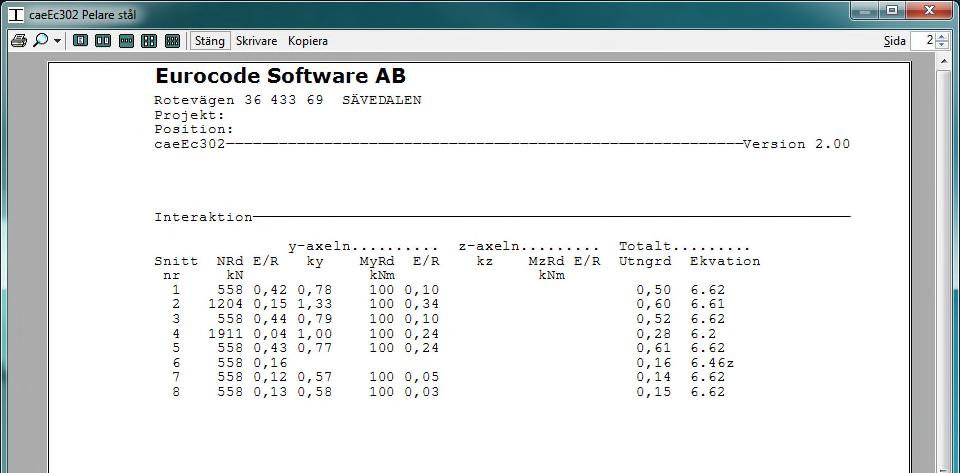The width and height of the screenshot is (960, 473).
Task: Click the 'Position:' label
Action: tap(194, 130)
